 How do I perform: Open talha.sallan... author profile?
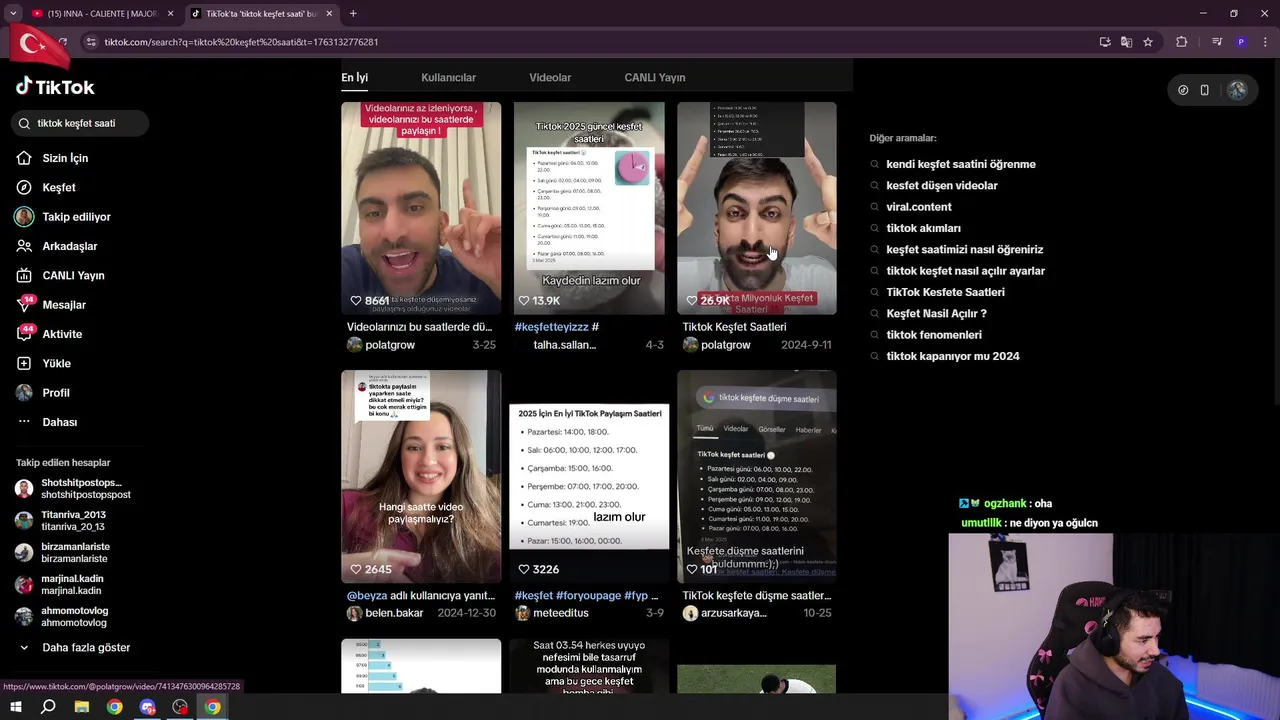click(x=564, y=345)
